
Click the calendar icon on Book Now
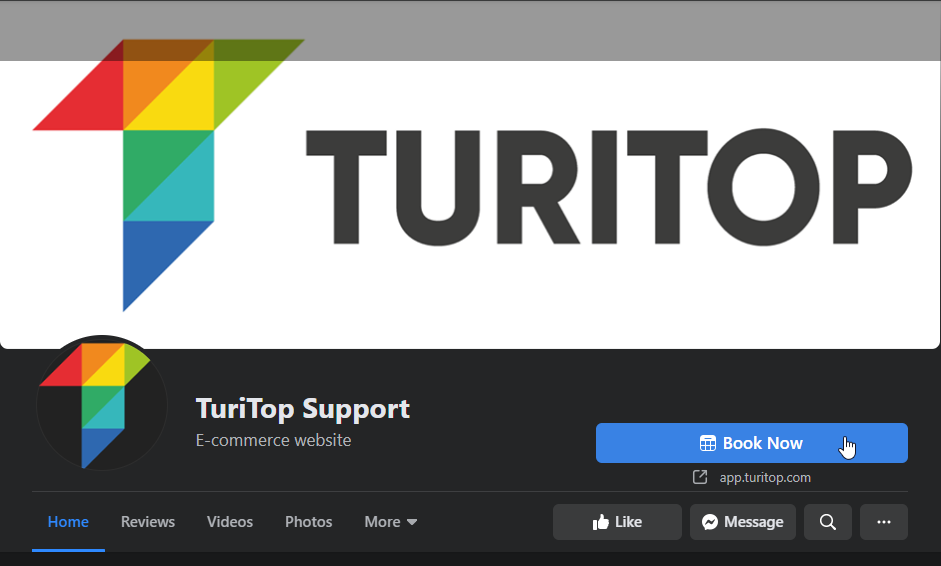708,443
